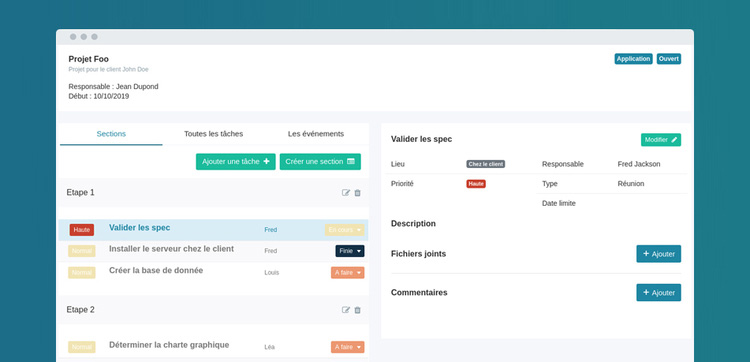
Task: Click Valider les spec detail panel heading
Action: pos(421,139)
